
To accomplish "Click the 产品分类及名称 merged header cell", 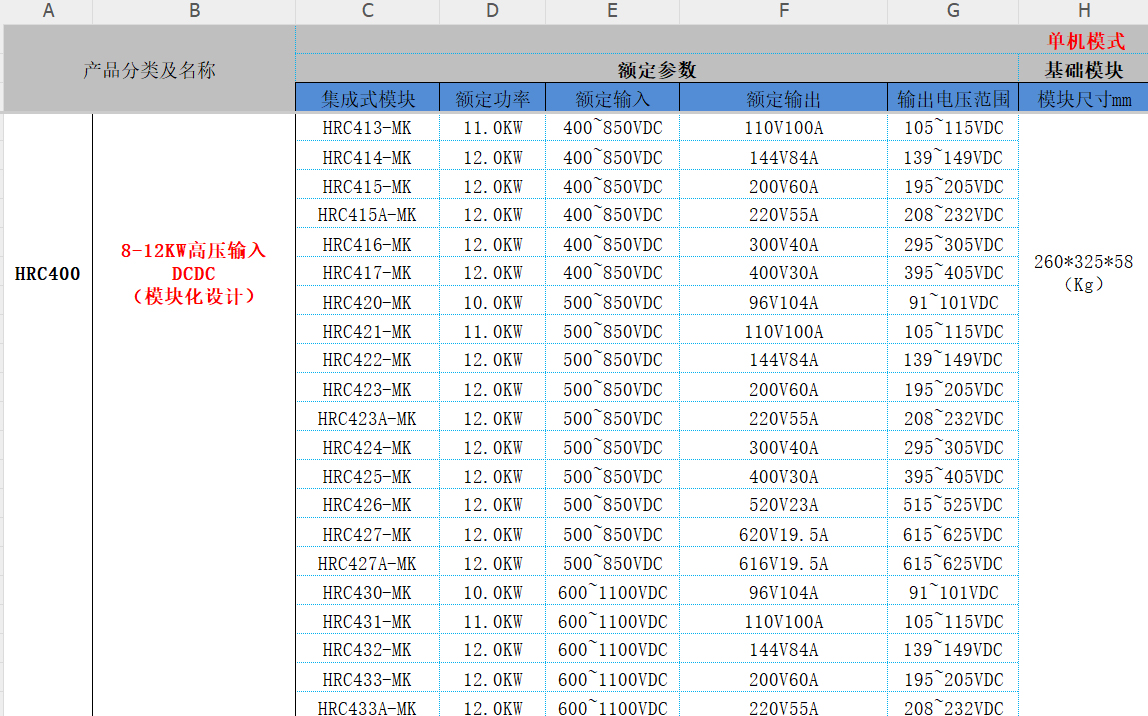I will coord(149,70).
